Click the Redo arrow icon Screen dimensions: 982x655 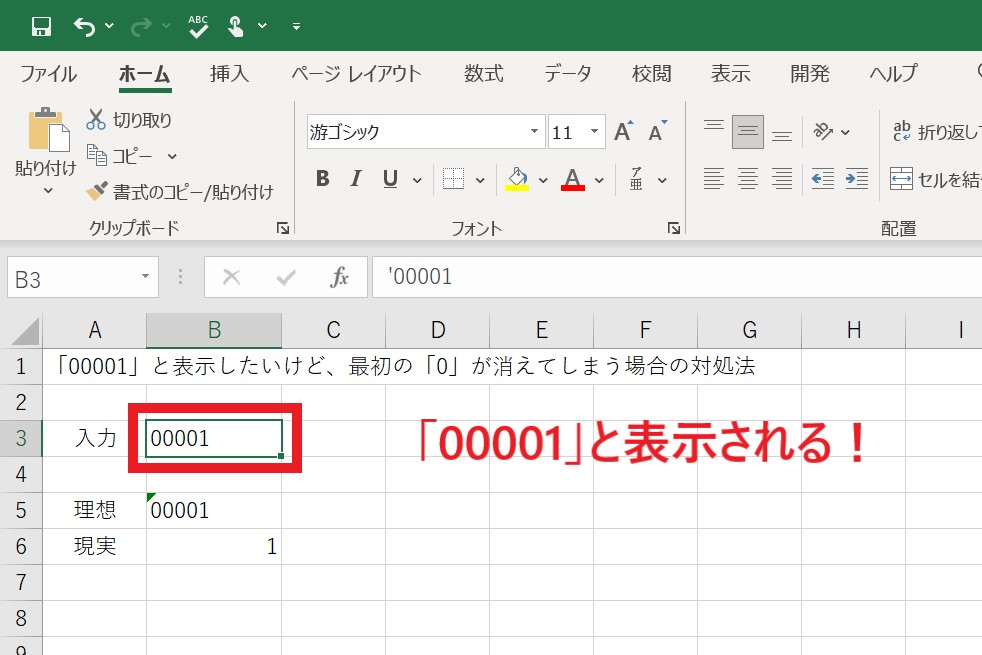coord(141,26)
